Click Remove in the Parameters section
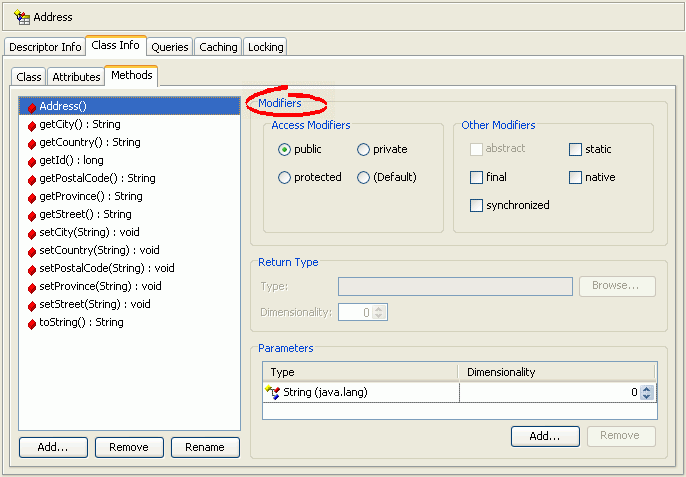 (621, 436)
